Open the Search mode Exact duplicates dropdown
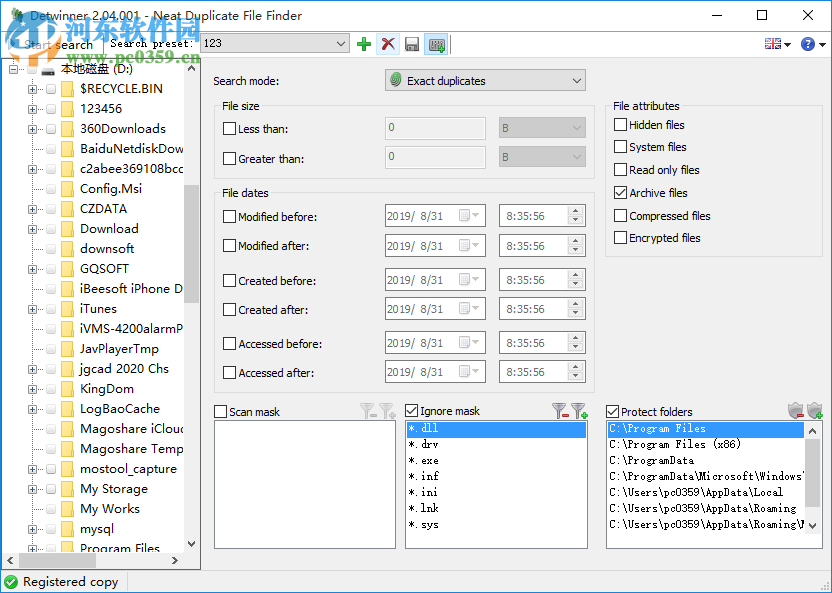The image size is (832, 593). (485, 81)
